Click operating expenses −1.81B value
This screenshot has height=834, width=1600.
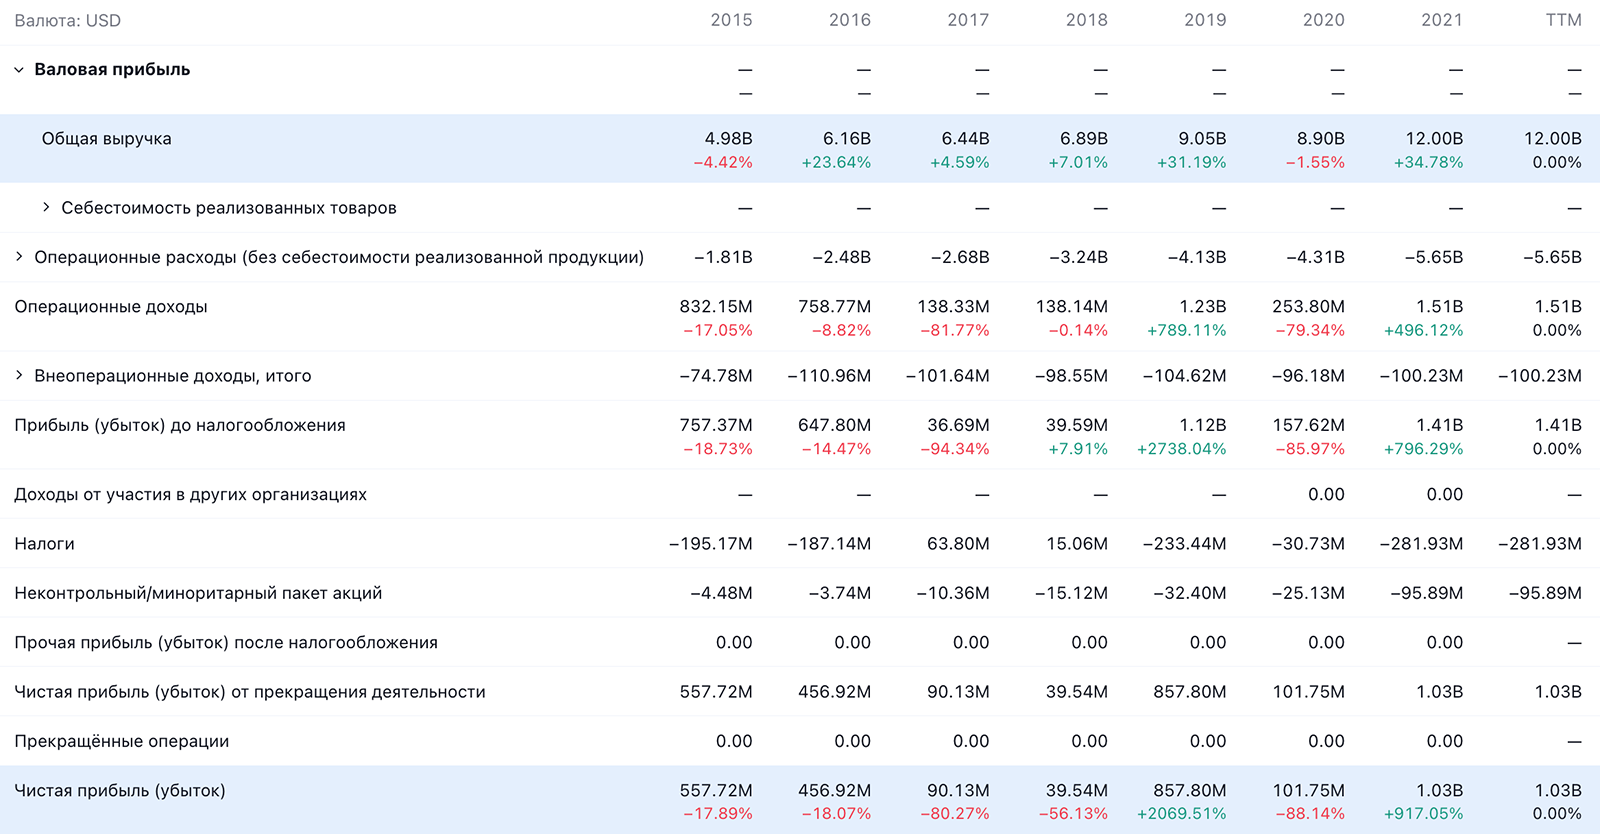click(x=723, y=257)
